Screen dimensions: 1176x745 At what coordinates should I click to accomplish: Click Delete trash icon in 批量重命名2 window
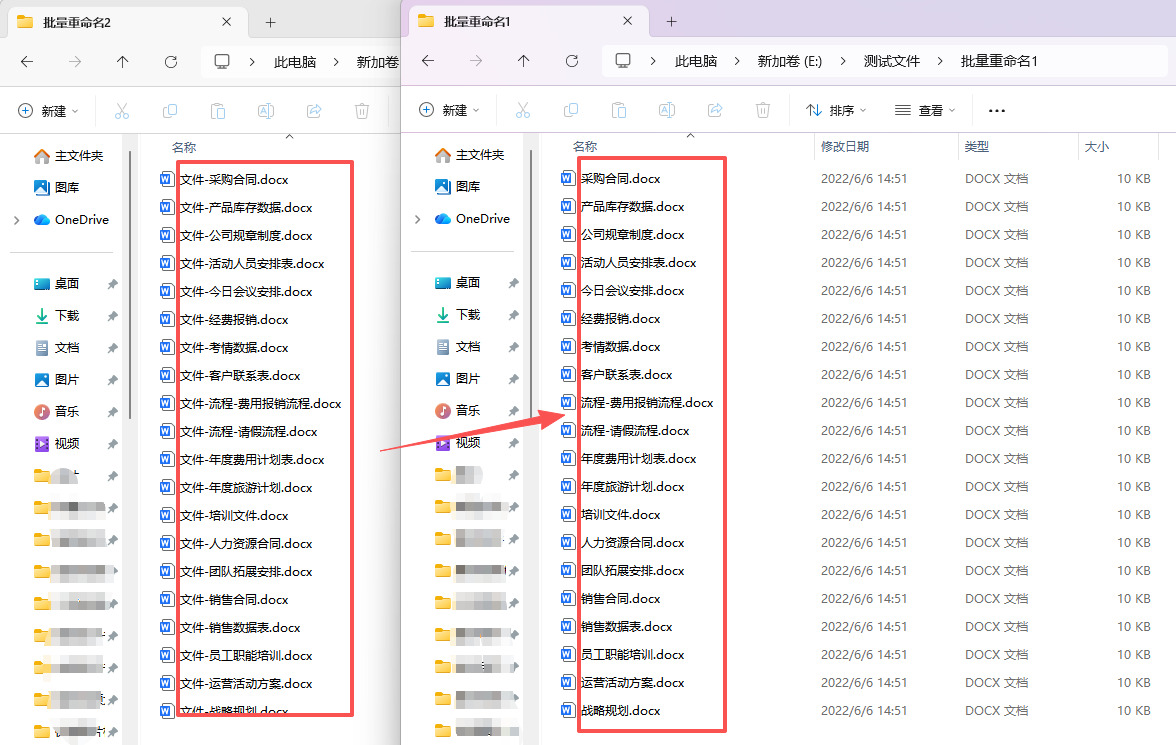362,111
